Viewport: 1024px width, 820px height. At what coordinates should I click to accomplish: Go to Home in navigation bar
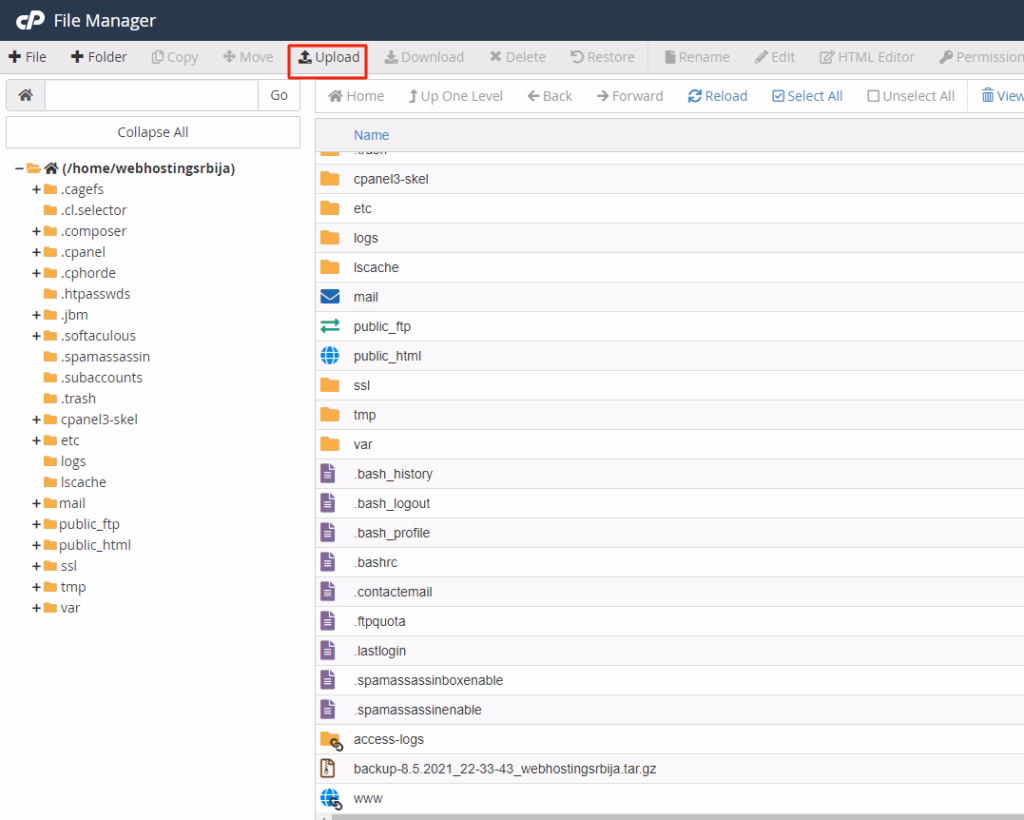tap(356, 96)
